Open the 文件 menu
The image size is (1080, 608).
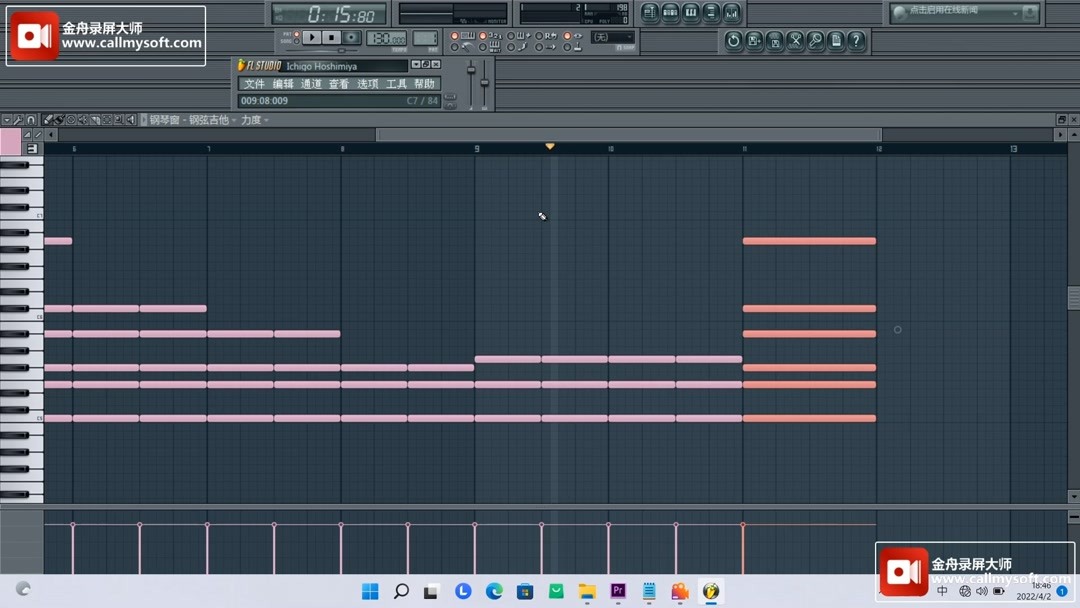(x=252, y=84)
